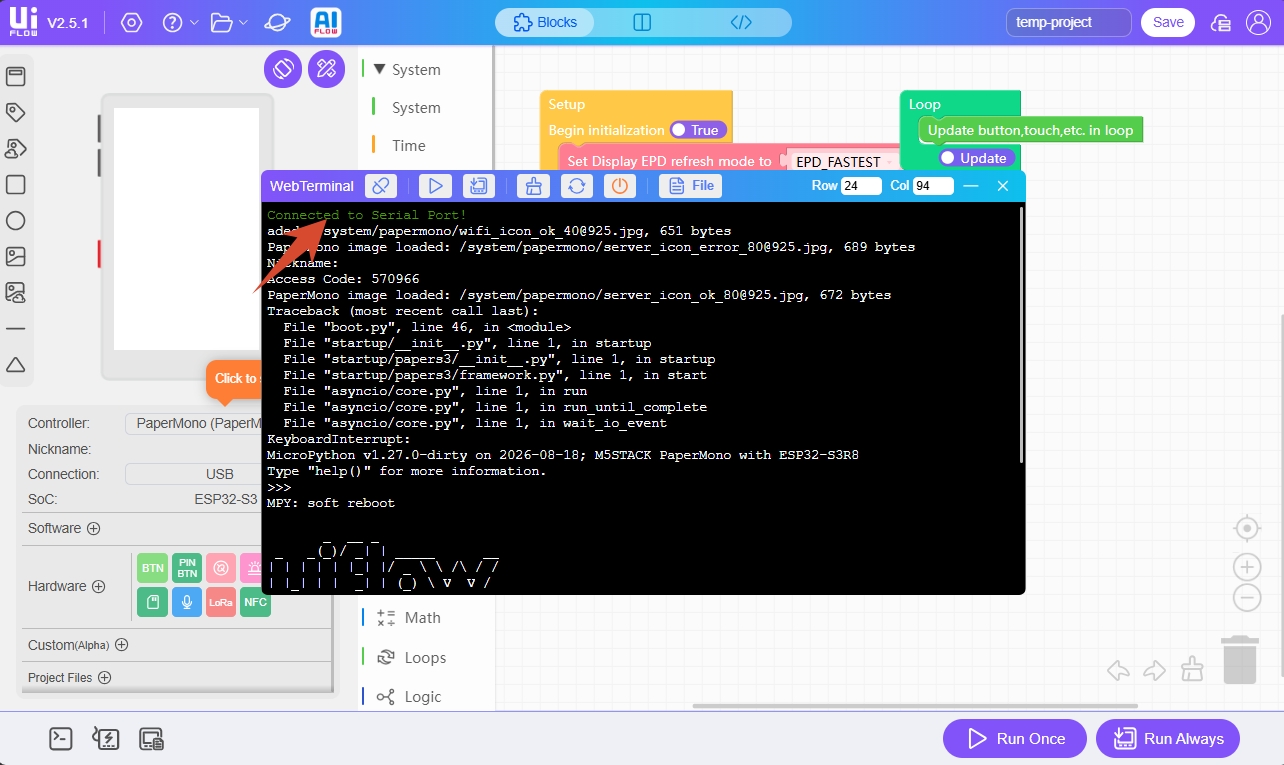The width and height of the screenshot is (1284, 765).
Task: Save the current project
Action: 1168,22
